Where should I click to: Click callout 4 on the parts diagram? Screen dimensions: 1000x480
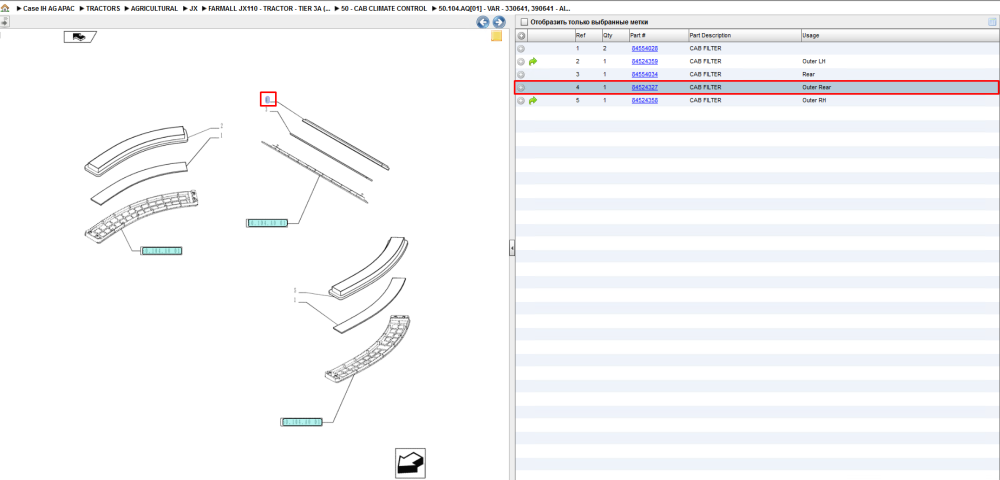pos(268,99)
